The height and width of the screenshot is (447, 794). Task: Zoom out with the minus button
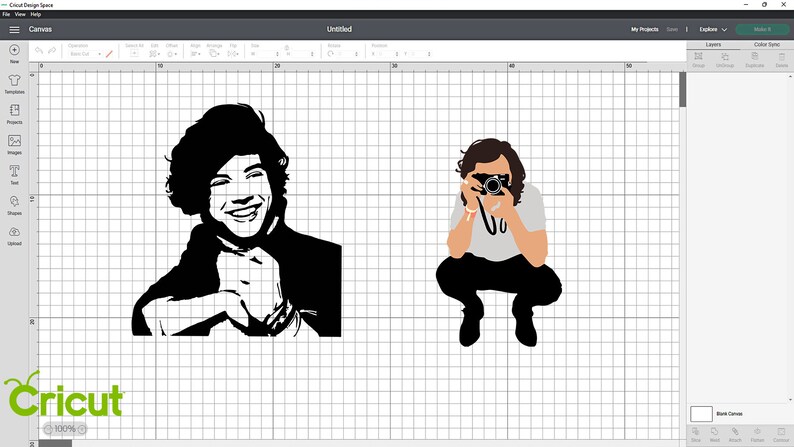pos(48,429)
